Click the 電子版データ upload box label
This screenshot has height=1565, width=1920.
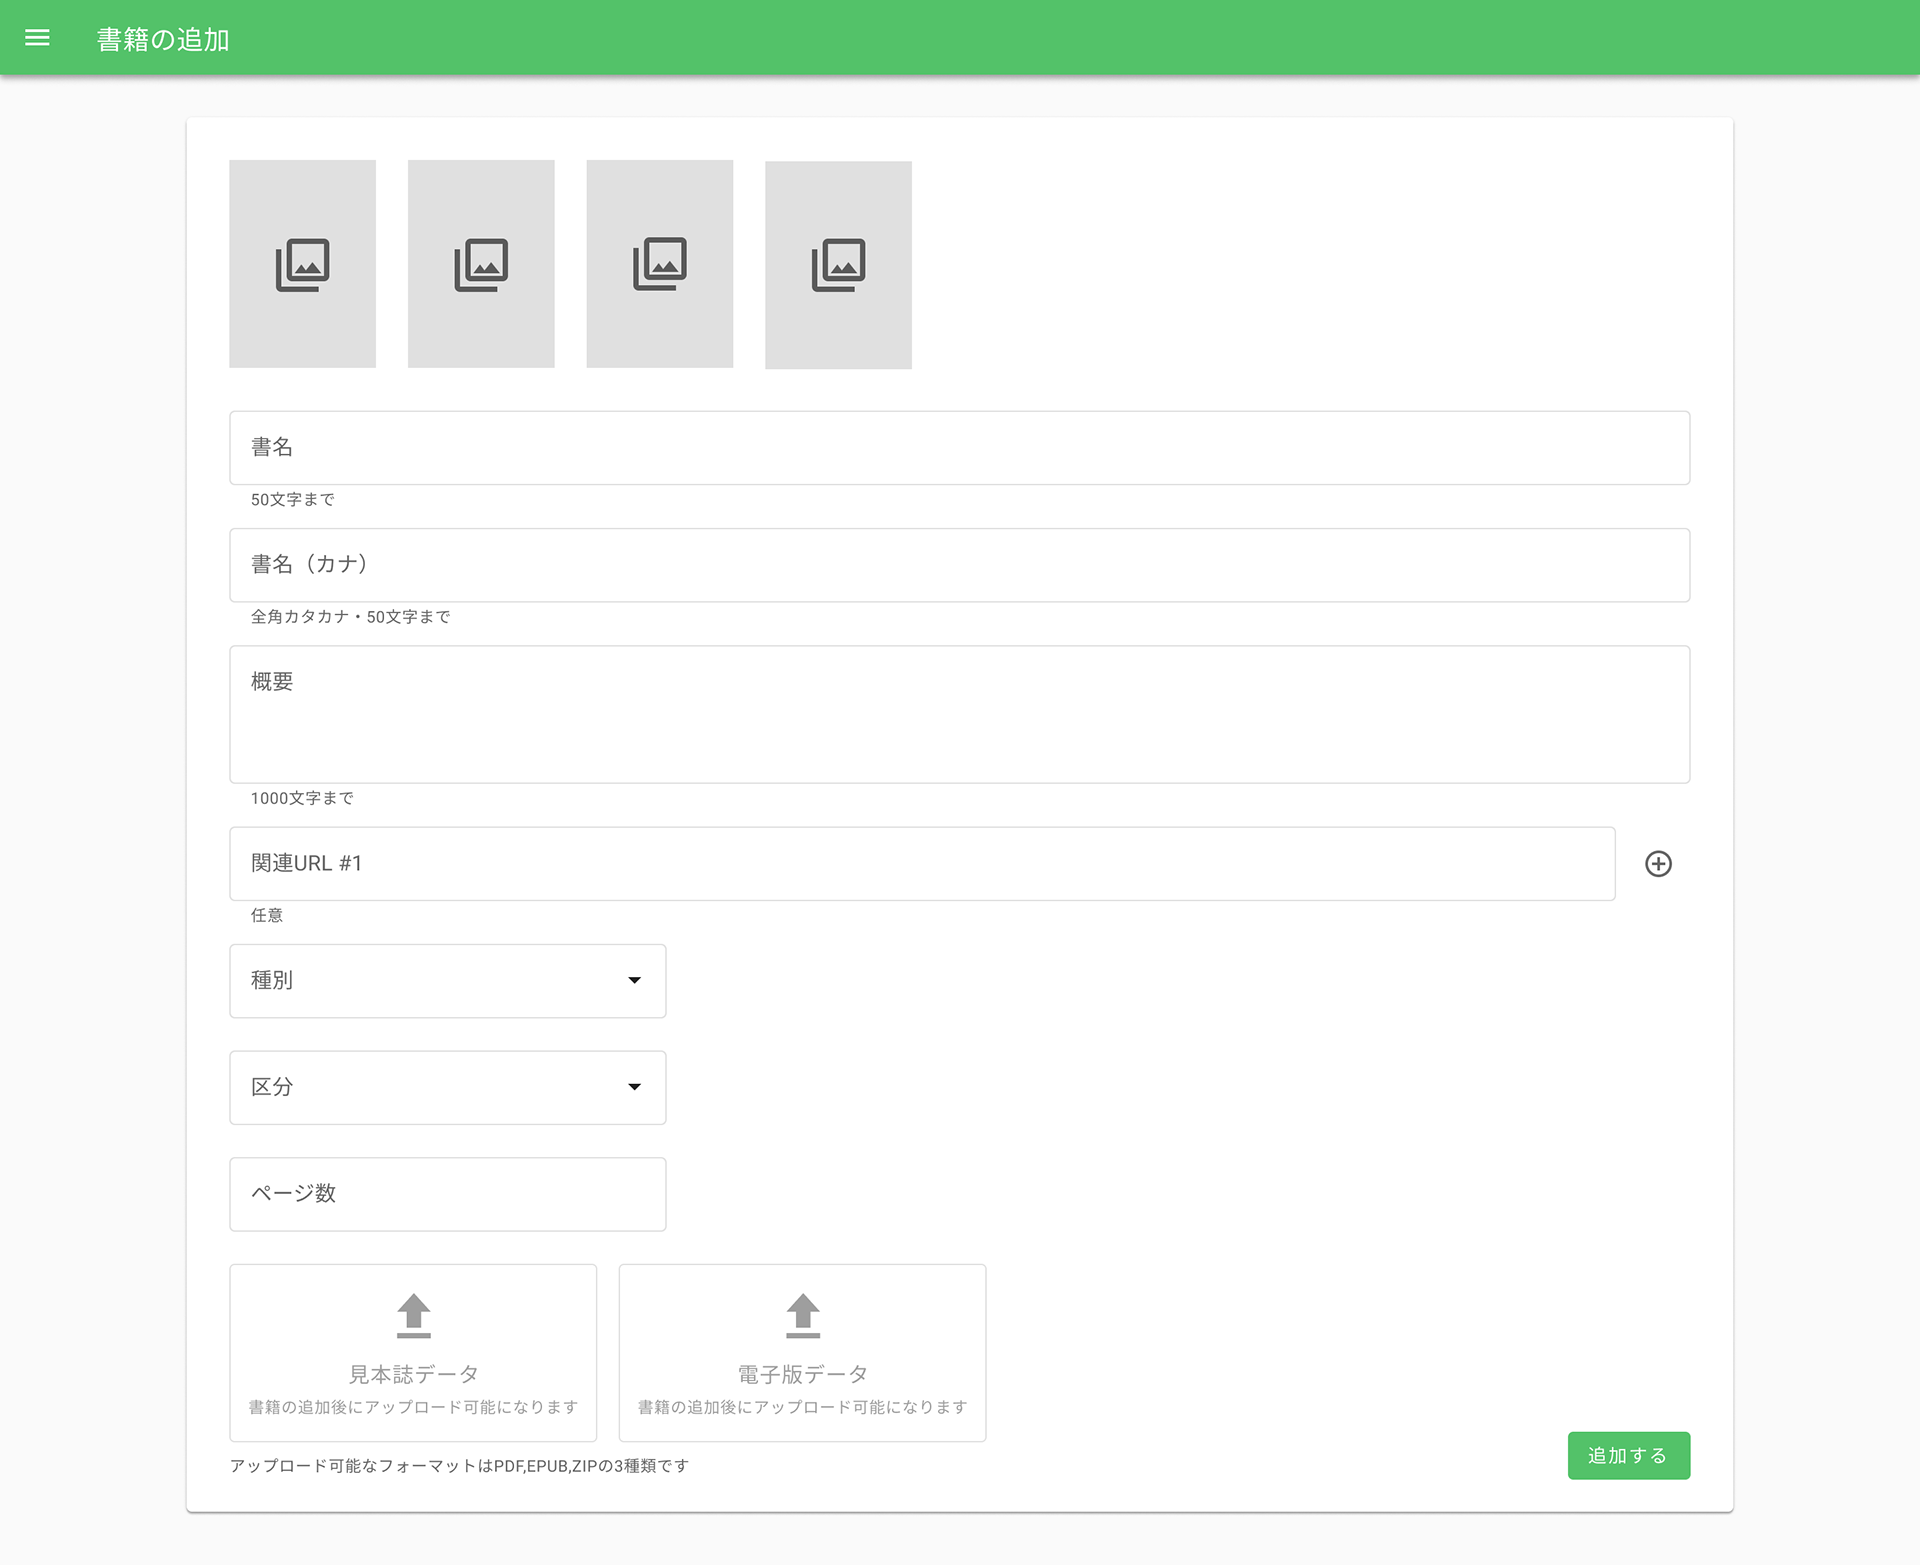point(802,1374)
